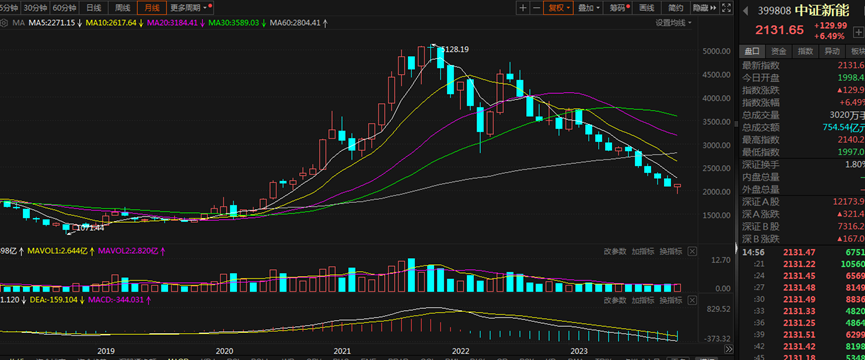The image size is (865, 360).
Task: Switch to 日线 daily chart
Action: click(94, 8)
